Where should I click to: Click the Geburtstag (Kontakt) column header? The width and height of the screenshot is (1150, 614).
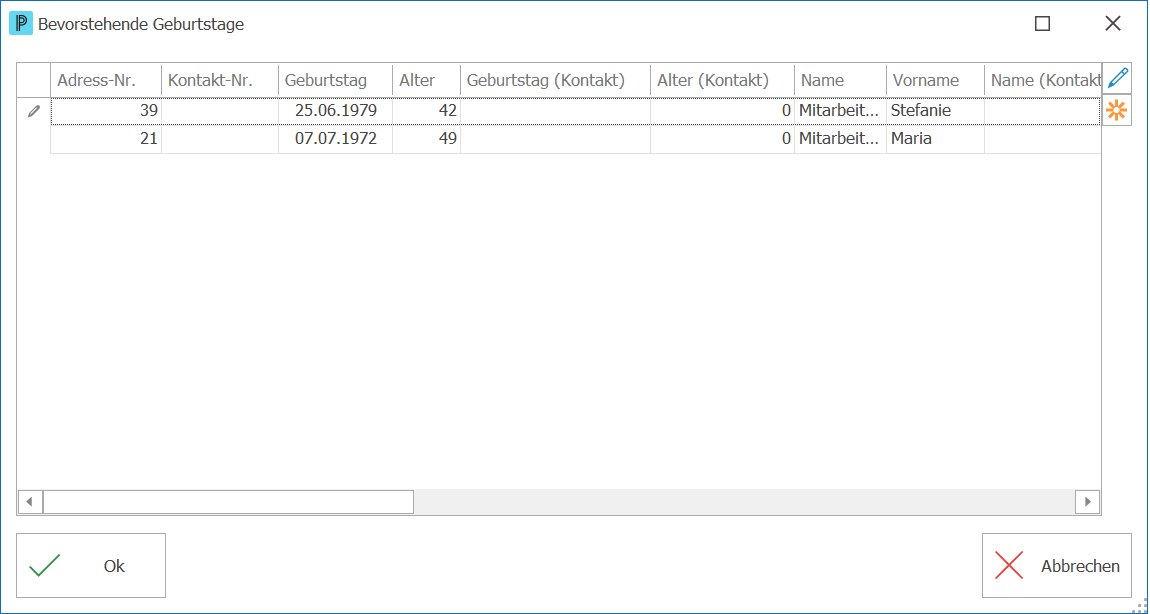point(555,80)
